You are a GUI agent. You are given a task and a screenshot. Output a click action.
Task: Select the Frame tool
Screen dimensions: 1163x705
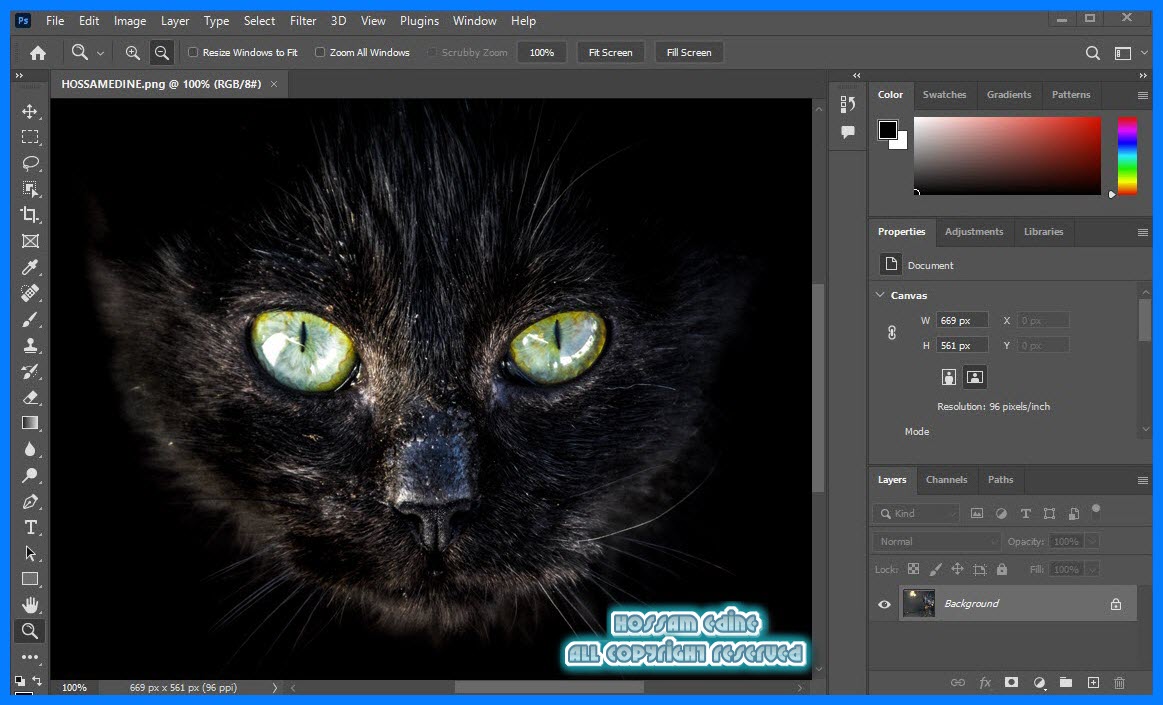click(30, 241)
